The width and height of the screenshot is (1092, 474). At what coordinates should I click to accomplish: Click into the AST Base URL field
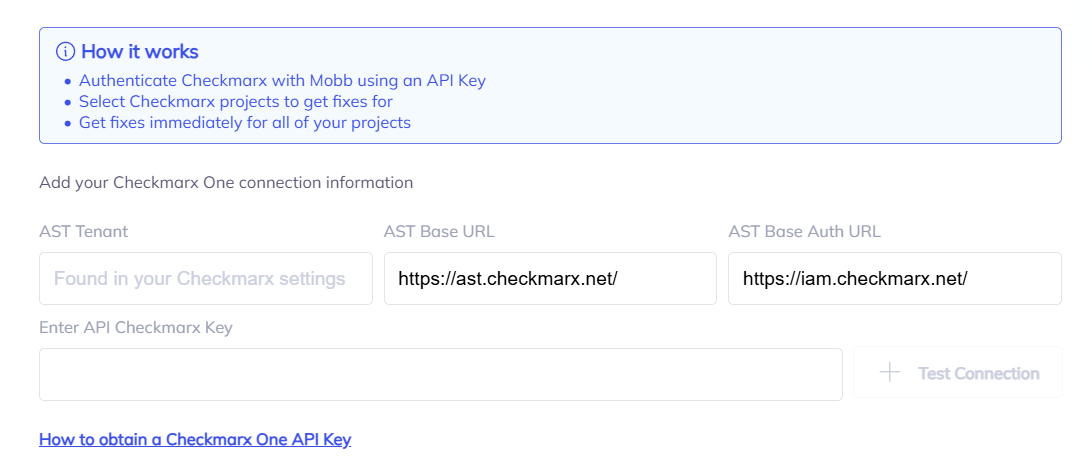[550, 278]
